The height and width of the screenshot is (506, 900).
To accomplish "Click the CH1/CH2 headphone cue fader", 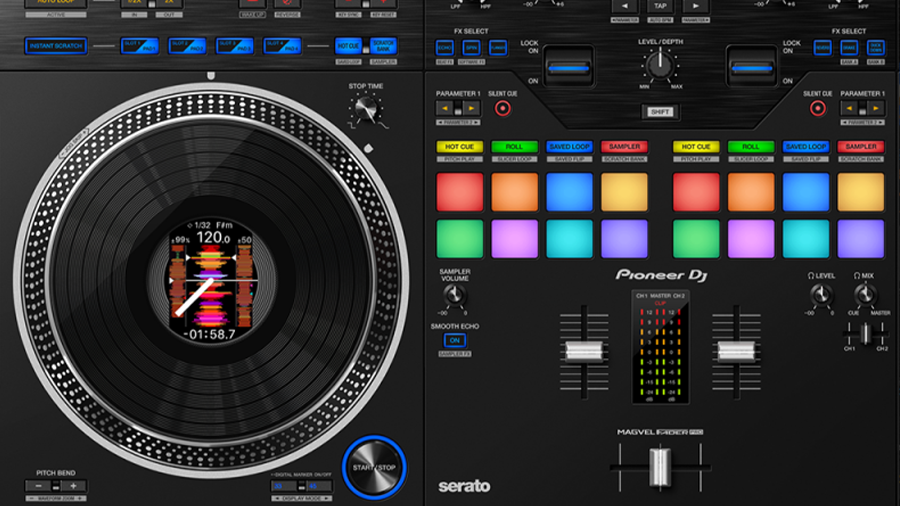I will [x=866, y=333].
